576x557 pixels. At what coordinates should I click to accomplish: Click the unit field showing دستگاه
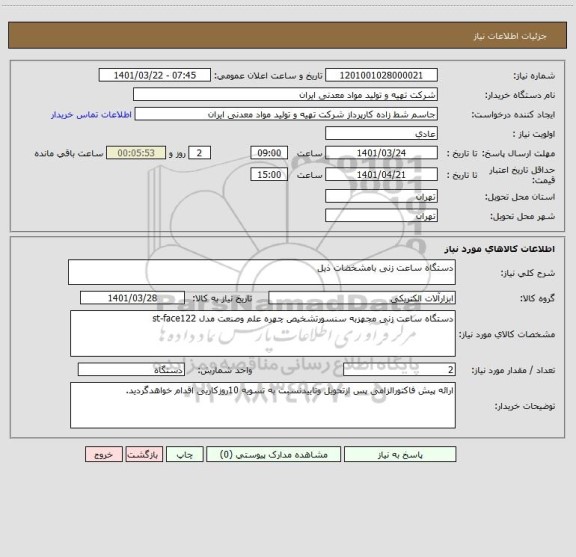click(131, 370)
